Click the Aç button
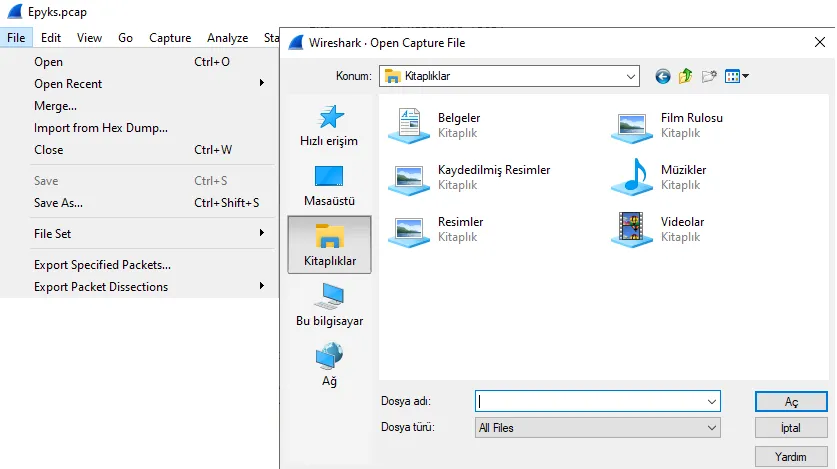Image resolution: width=837 pixels, height=469 pixels. [x=791, y=402]
